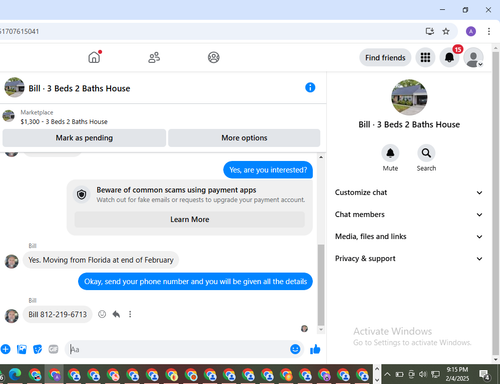Click the message "Yes, are you interested?"
Viewport: 500px width, 384px height.
[268, 170]
